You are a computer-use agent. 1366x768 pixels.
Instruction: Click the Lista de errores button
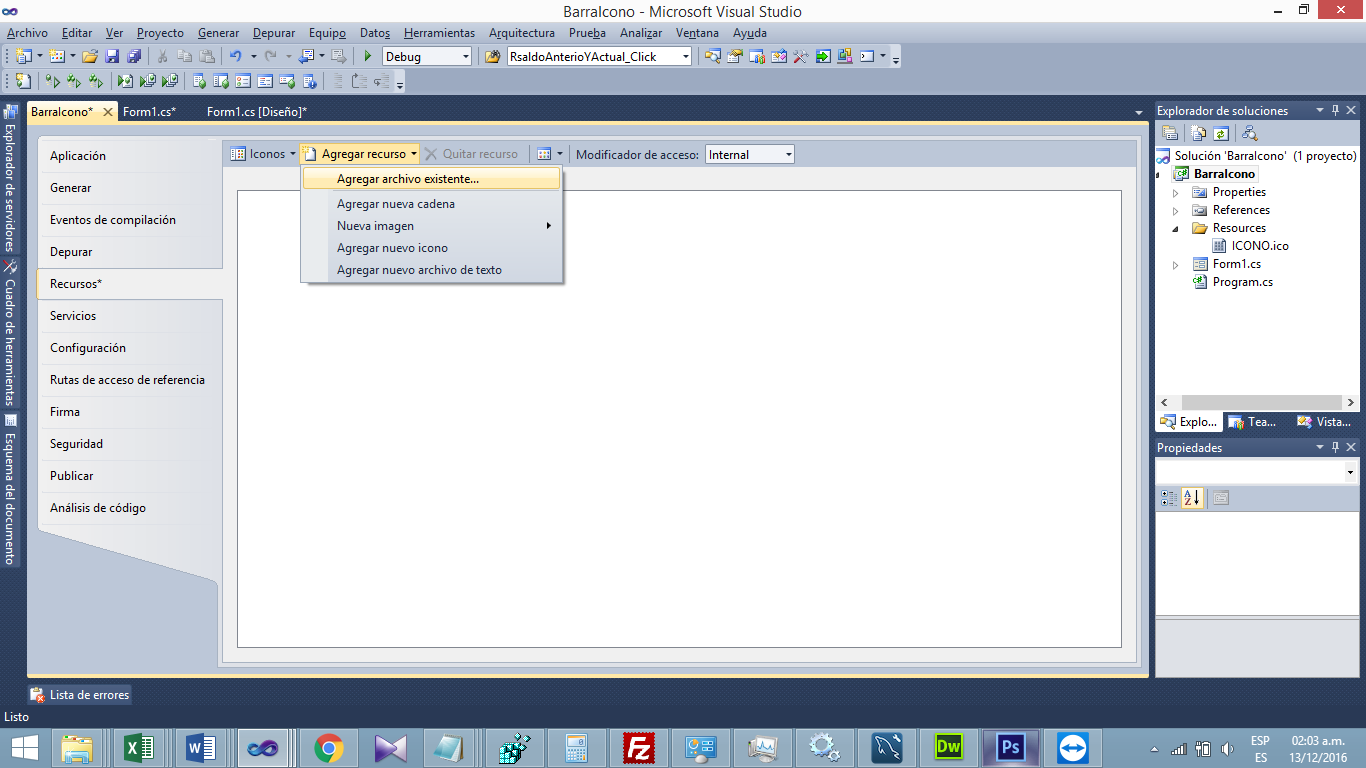tap(78, 694)
